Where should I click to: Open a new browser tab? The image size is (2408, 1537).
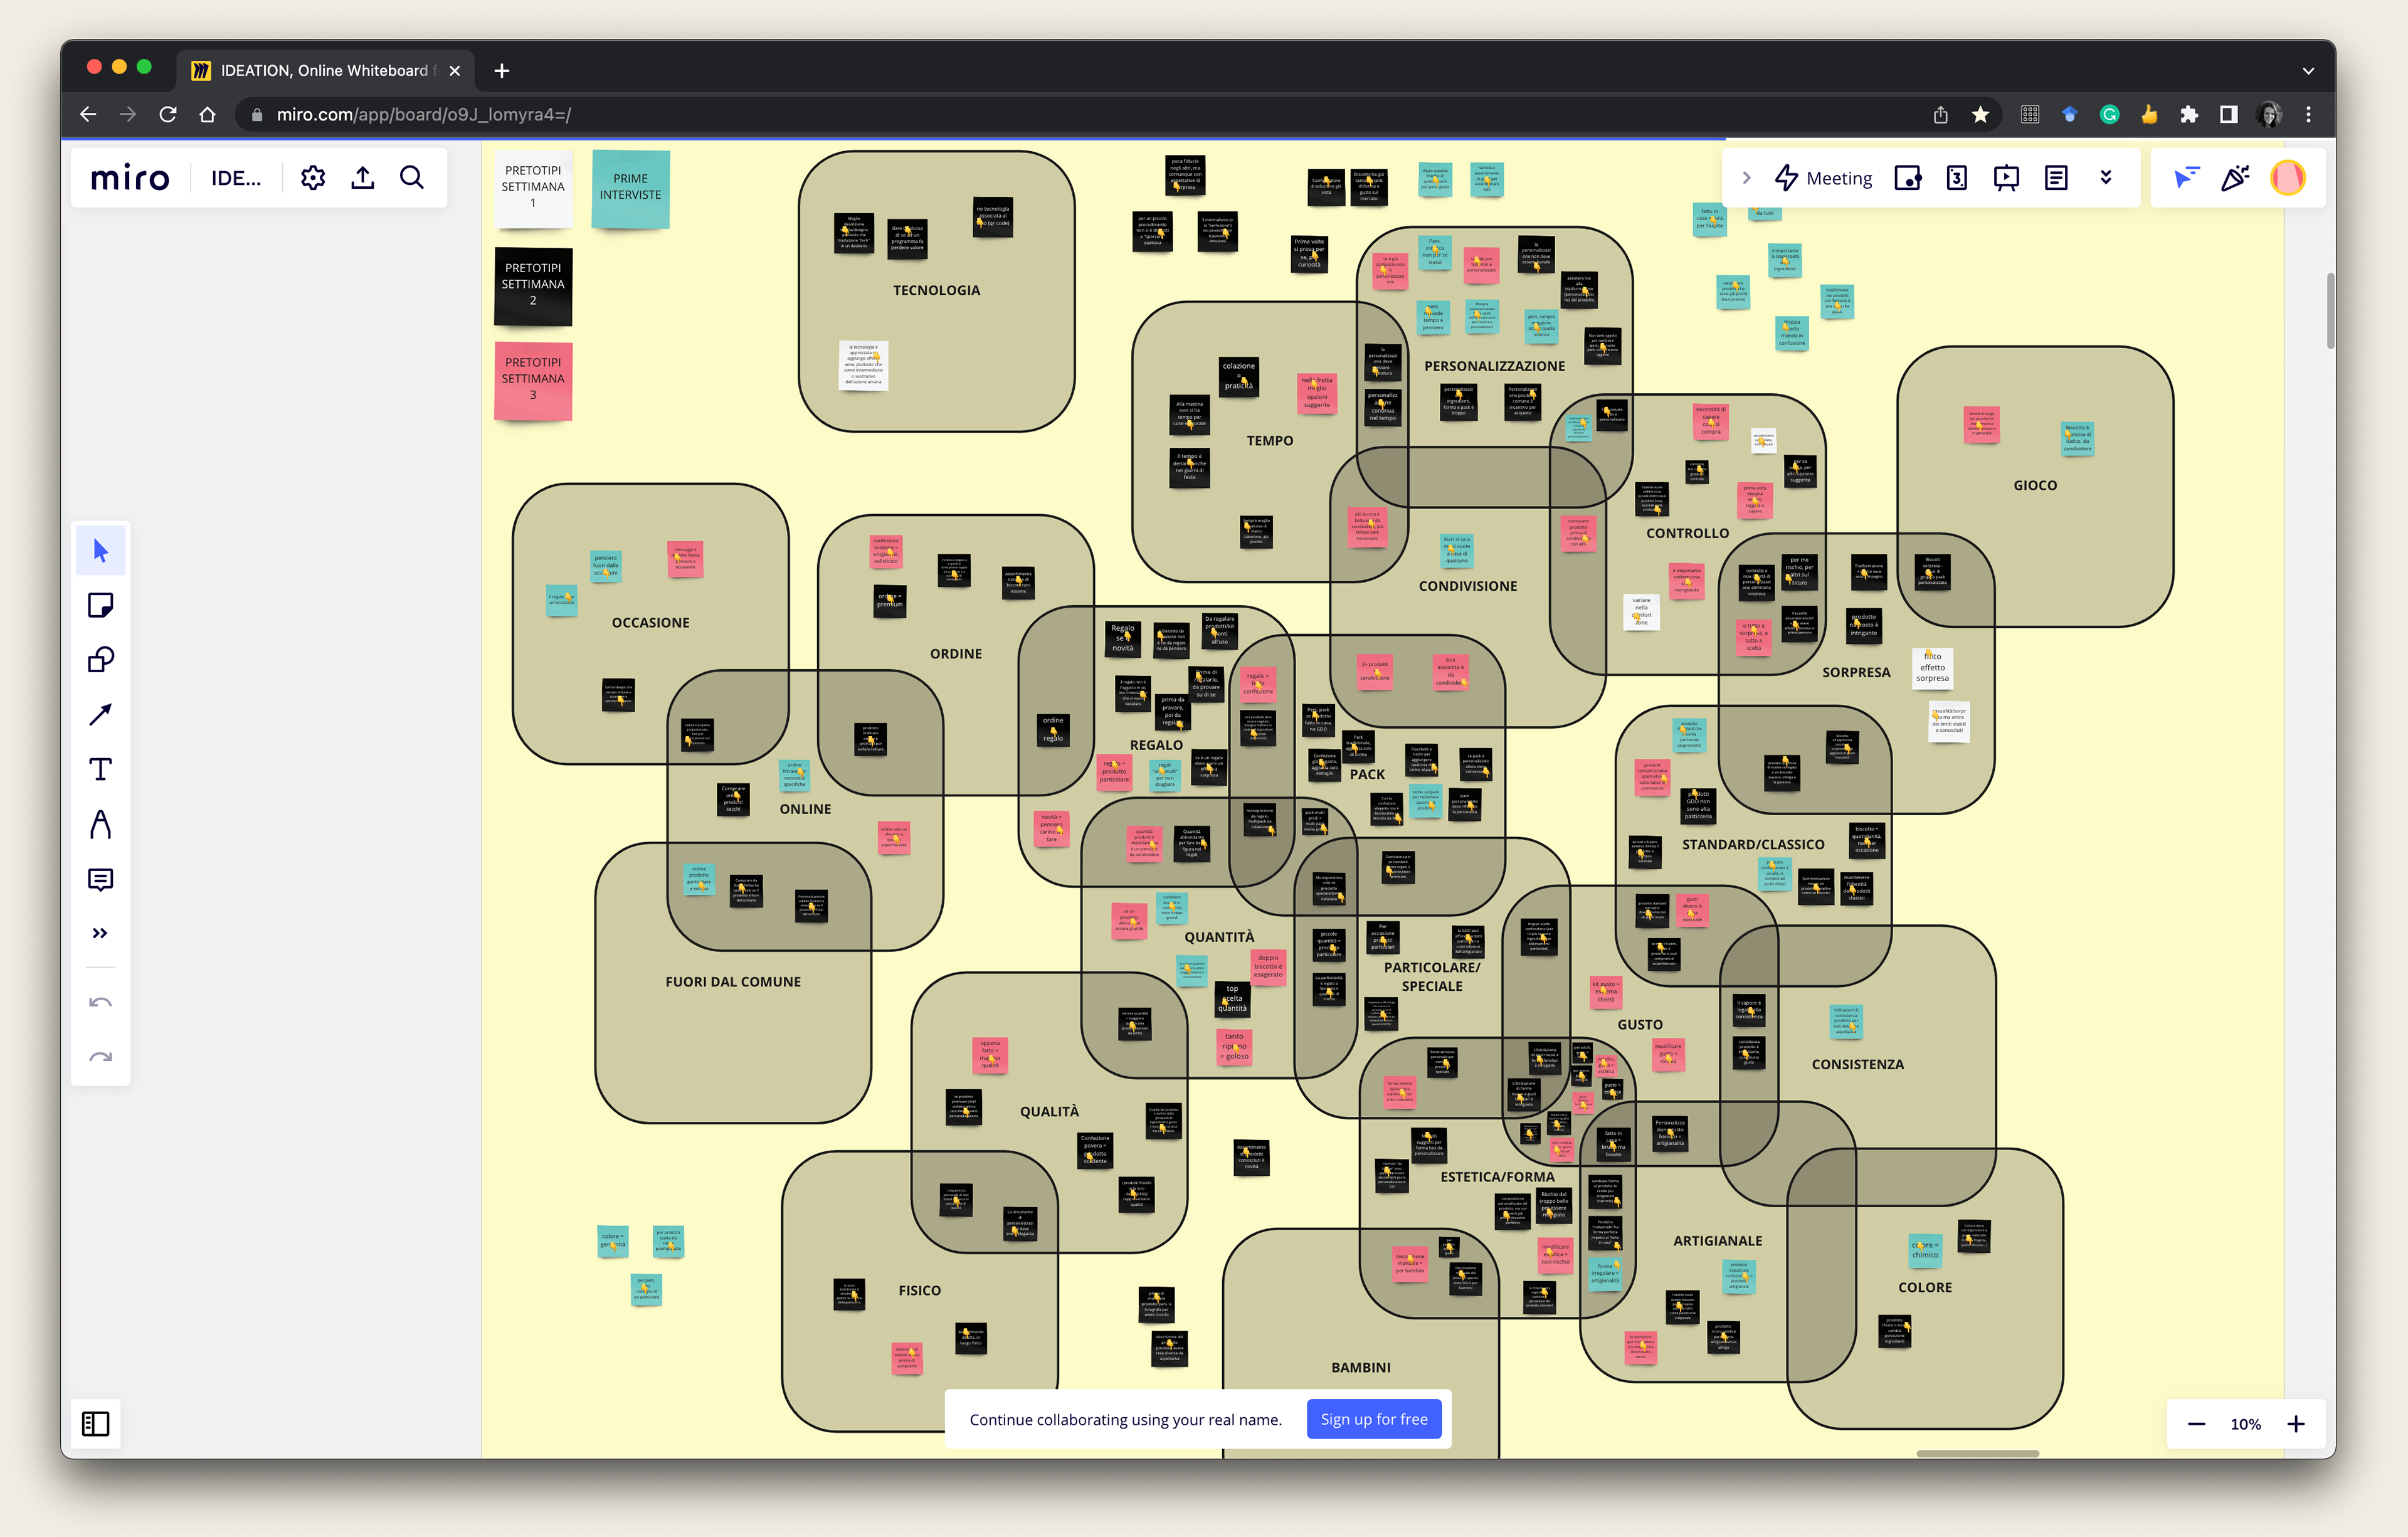502,70
